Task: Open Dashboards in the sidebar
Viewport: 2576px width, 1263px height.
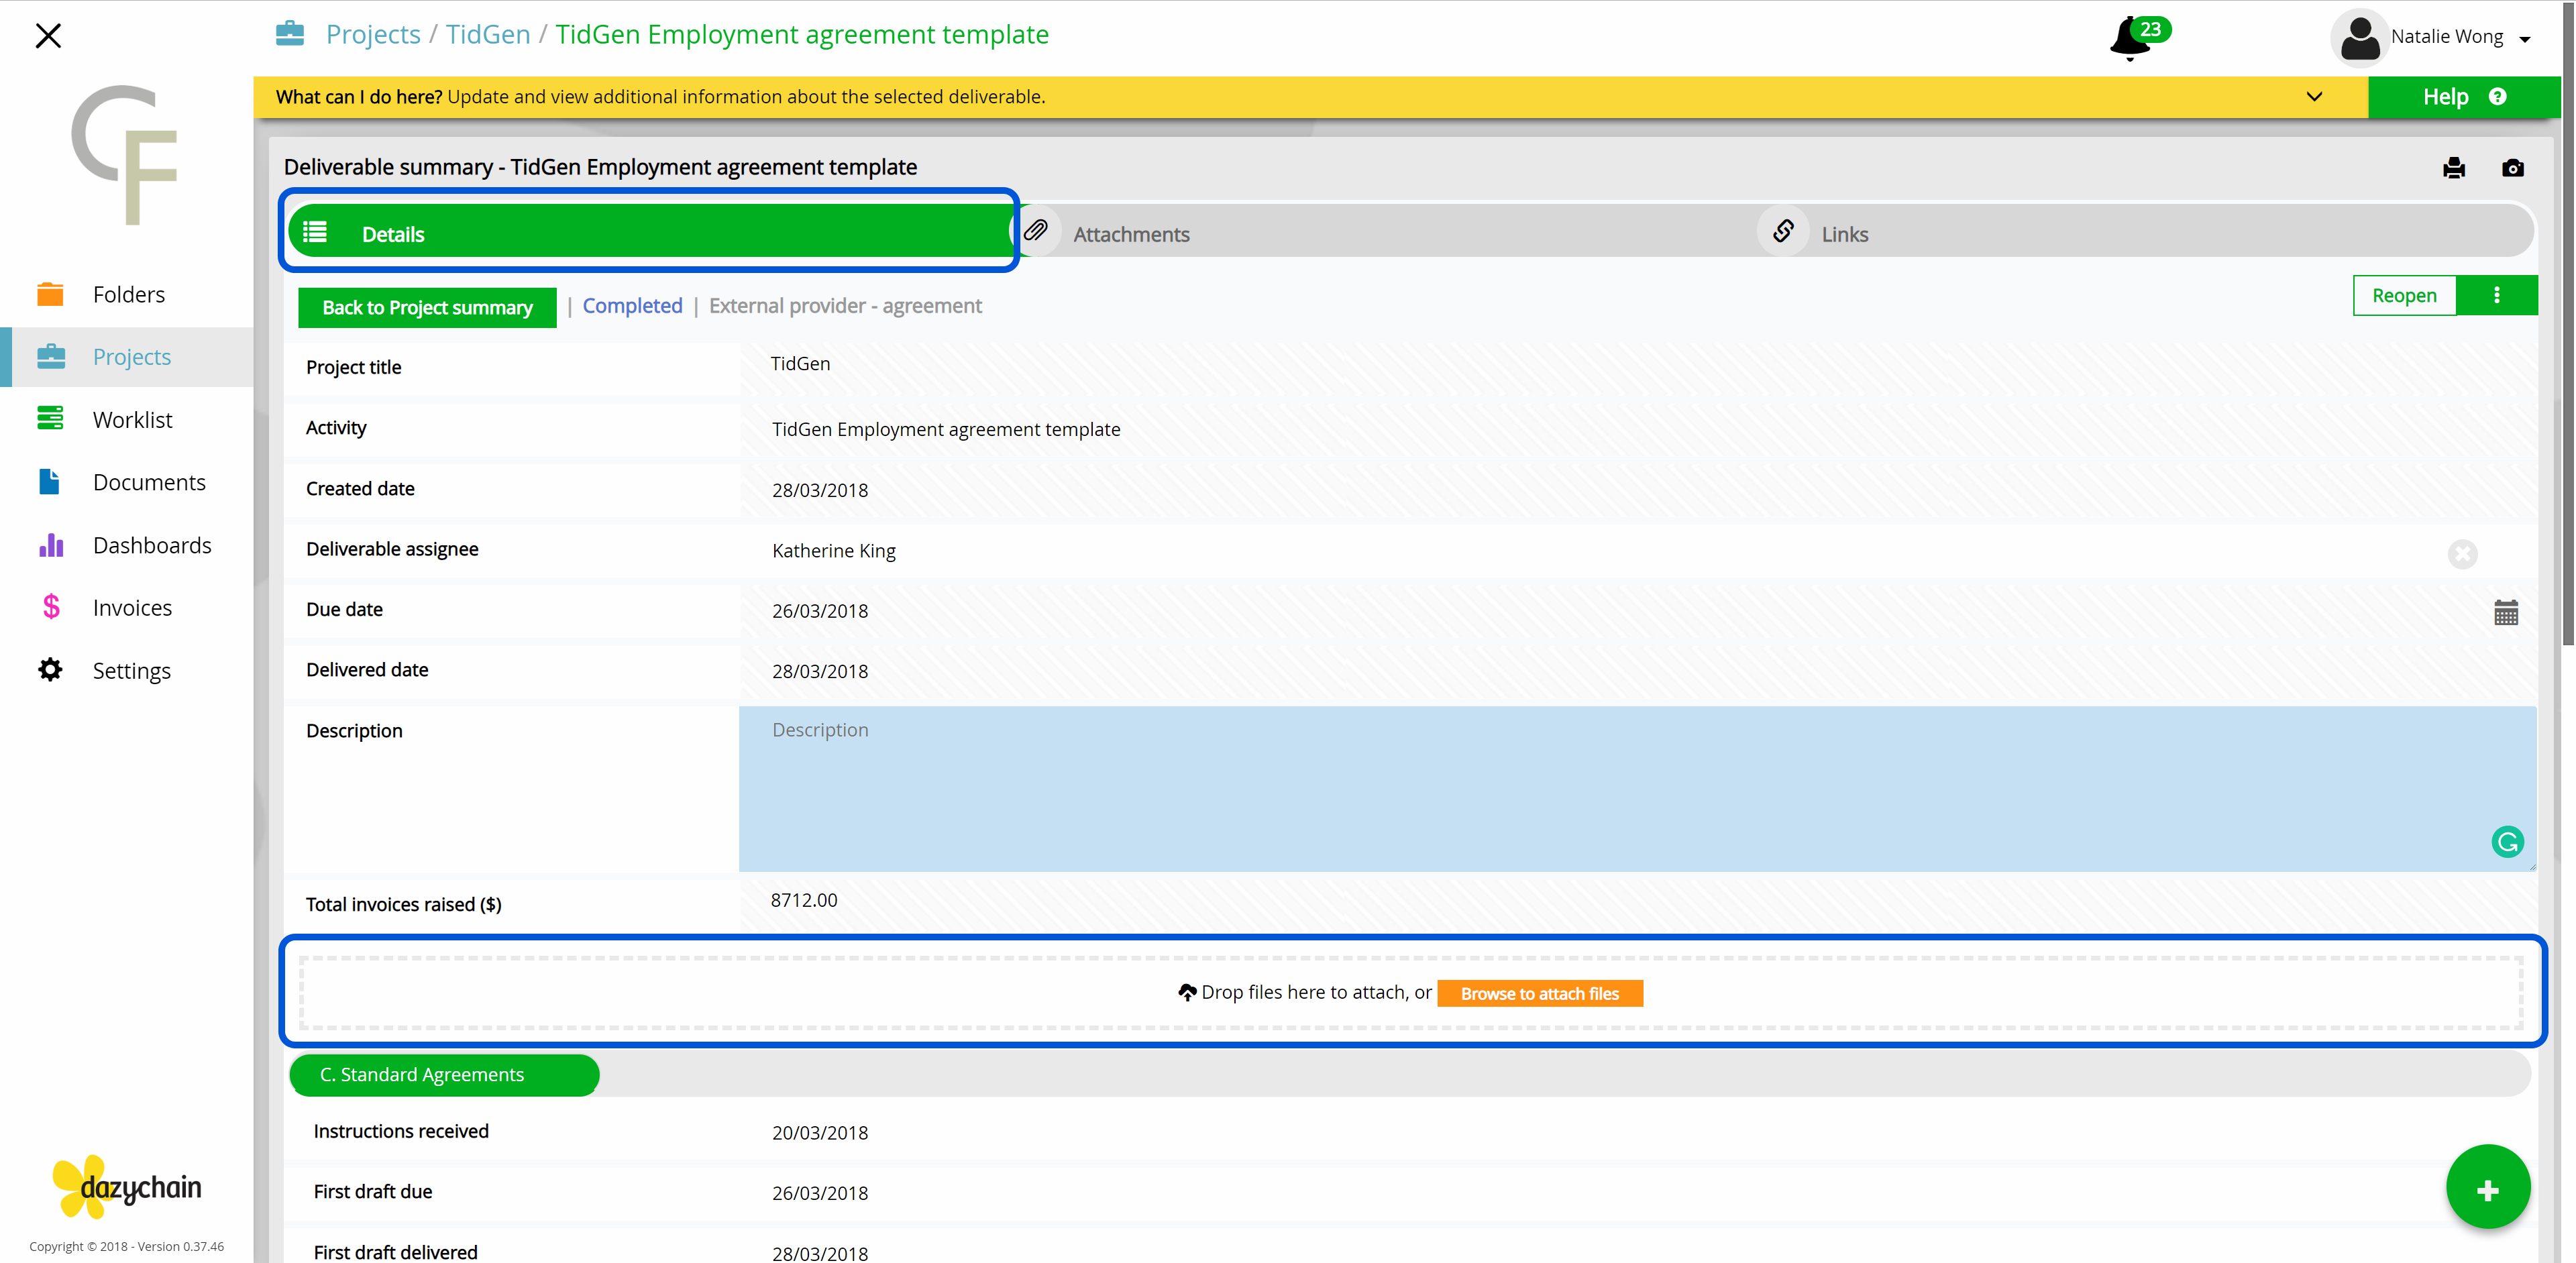Action: [x=127, y=546]
